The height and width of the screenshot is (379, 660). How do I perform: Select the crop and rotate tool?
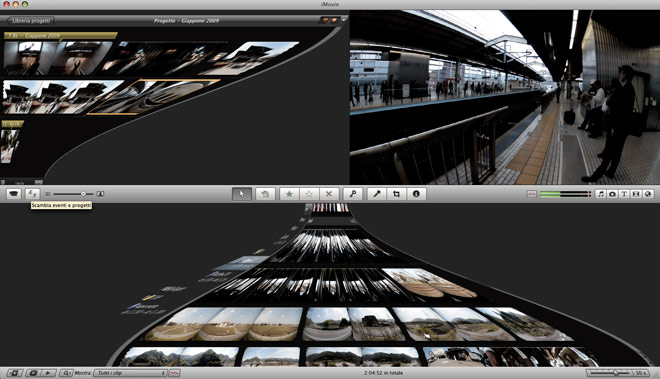397,194
